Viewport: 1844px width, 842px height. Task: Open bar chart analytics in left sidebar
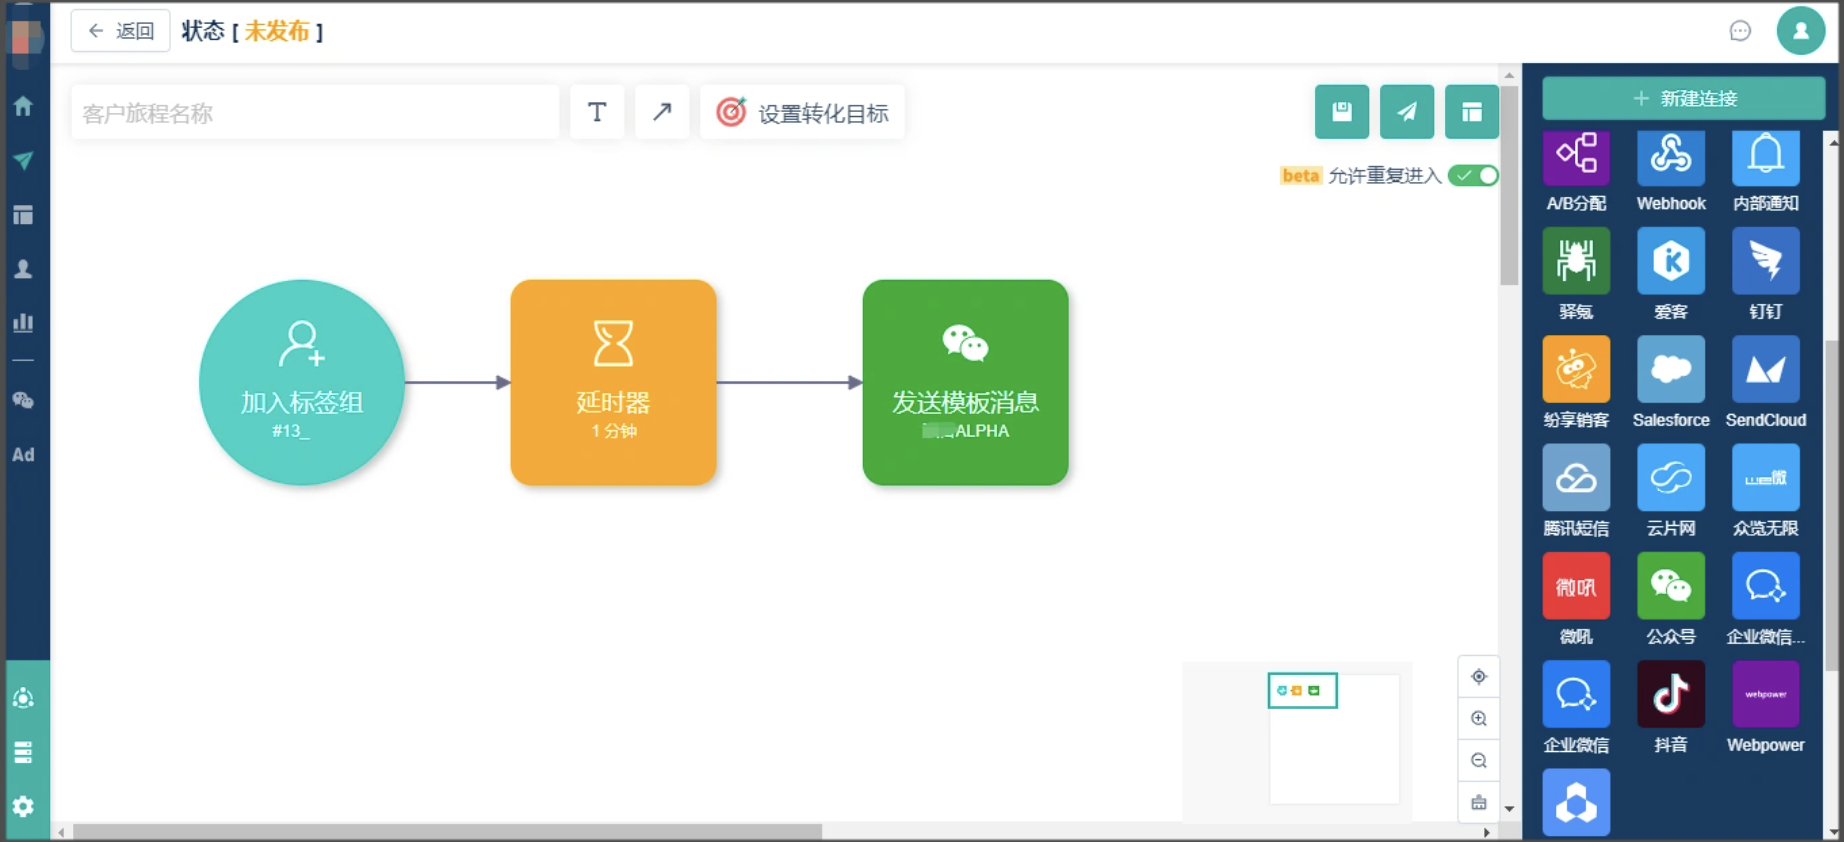pyautogui.click(x=23, y=322)
